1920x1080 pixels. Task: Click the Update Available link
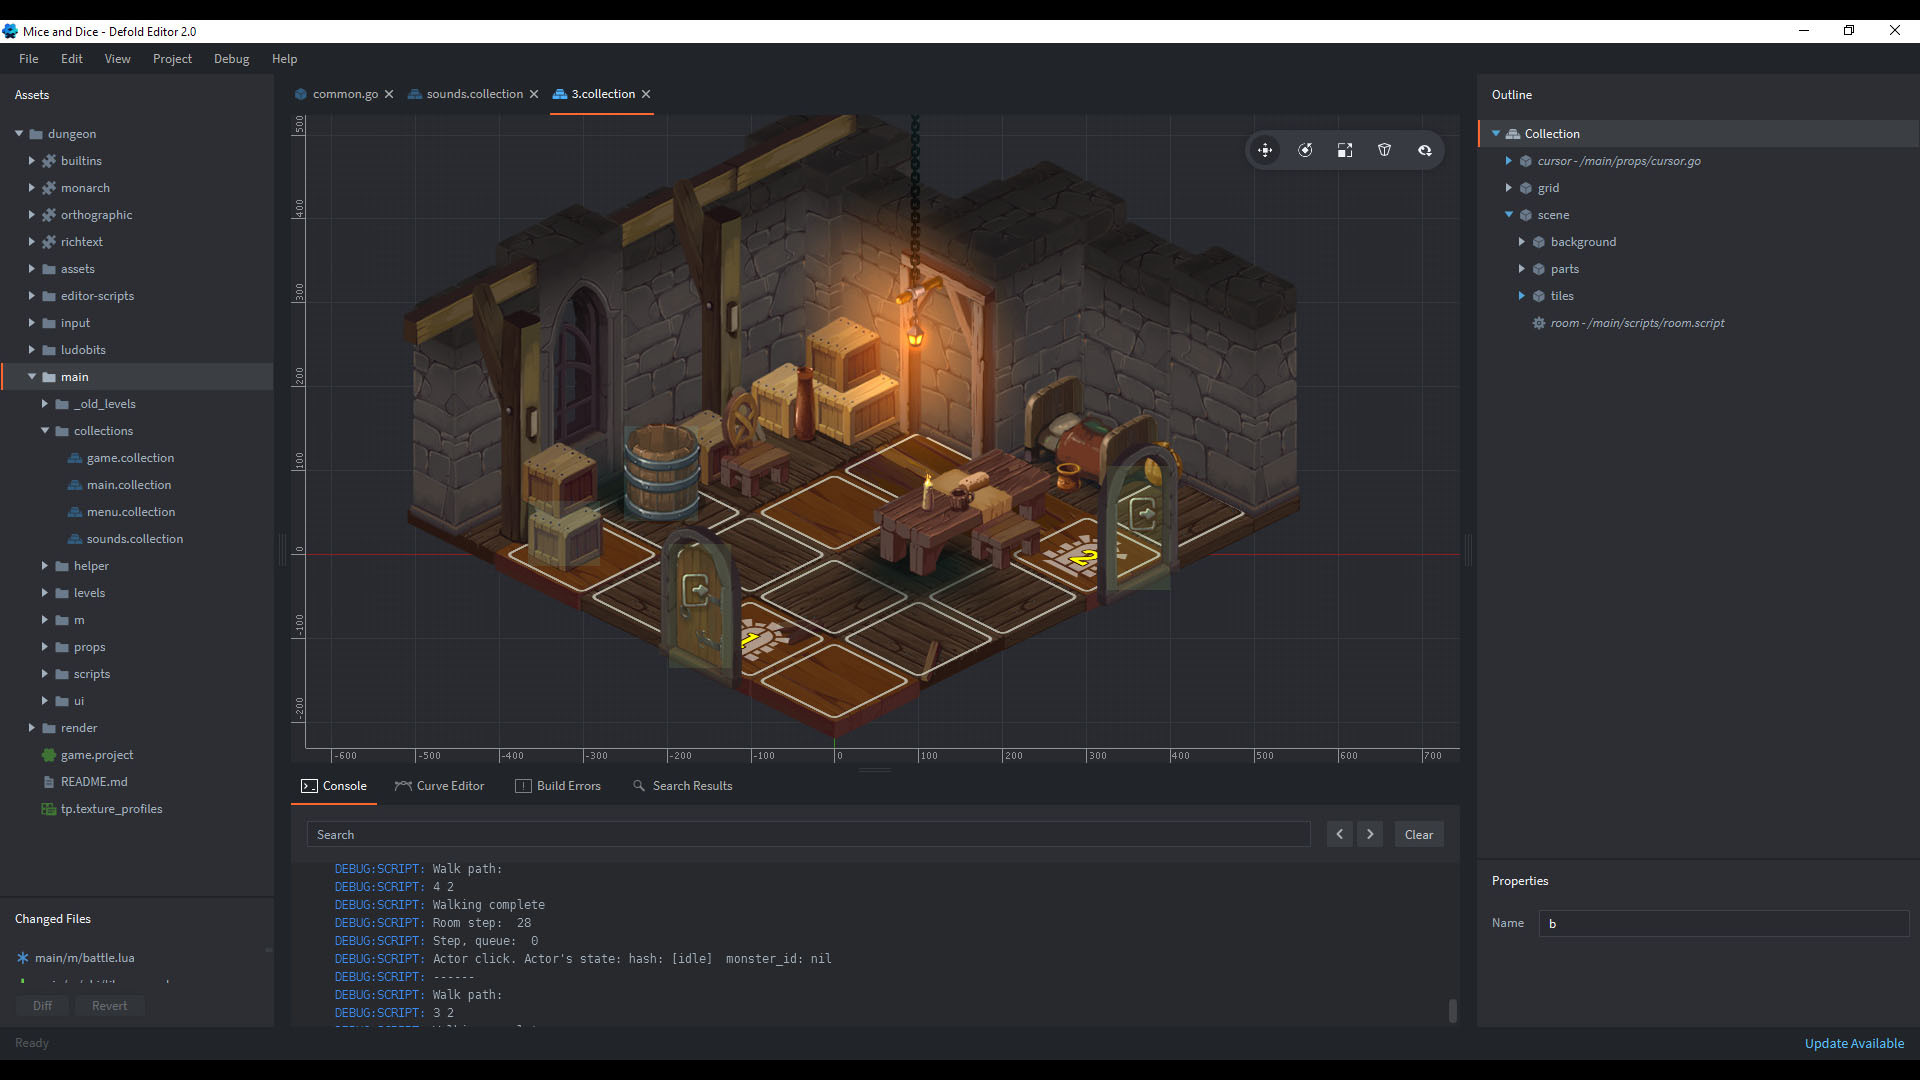[1854, 1042]
